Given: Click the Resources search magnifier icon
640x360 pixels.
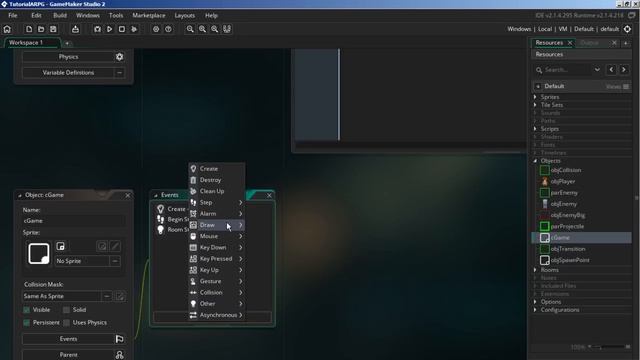Looking at the screenshot, I should click(x=539, y=70).
